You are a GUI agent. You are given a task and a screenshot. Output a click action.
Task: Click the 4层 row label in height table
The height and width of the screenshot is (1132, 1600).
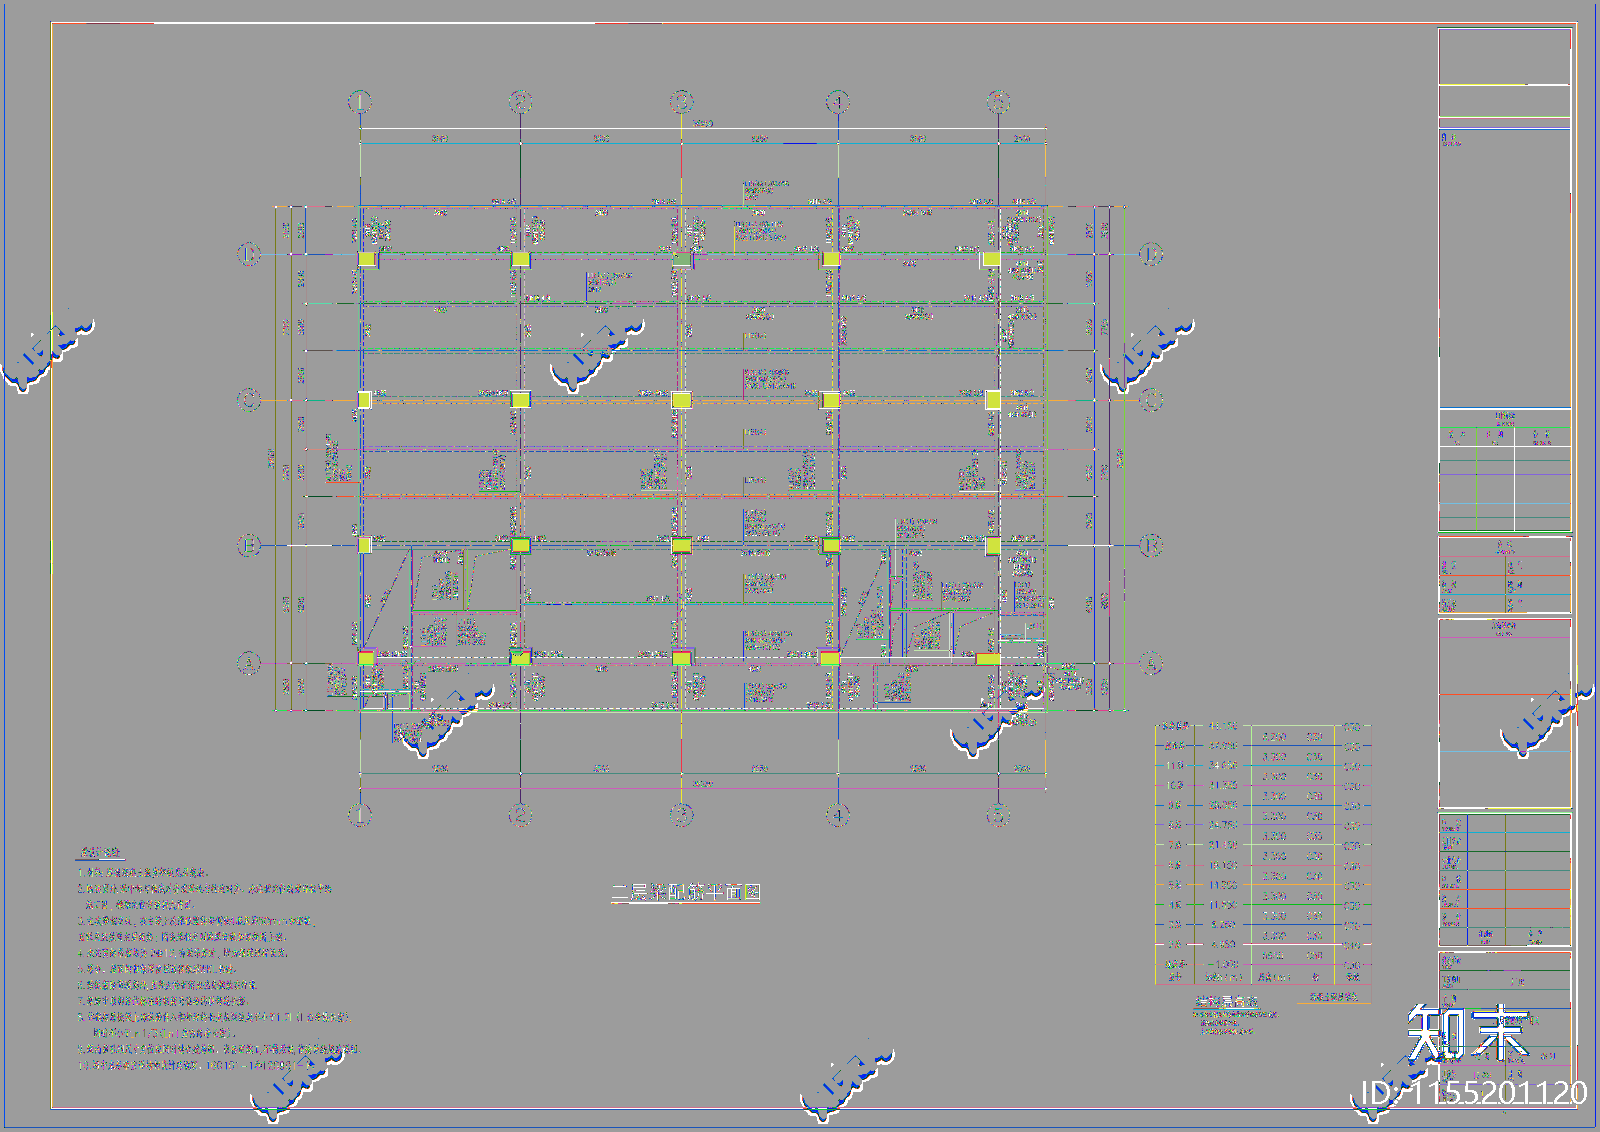[1175, 904]
